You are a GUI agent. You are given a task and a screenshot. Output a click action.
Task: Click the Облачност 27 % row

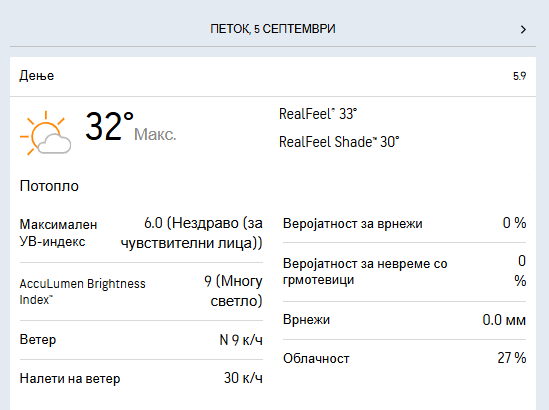(404, 358)
